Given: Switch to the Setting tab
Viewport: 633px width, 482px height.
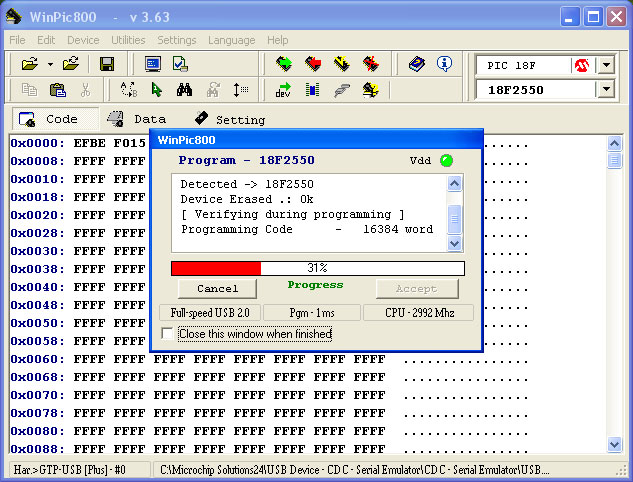Looking at the screenshot, I should point(230,119).
